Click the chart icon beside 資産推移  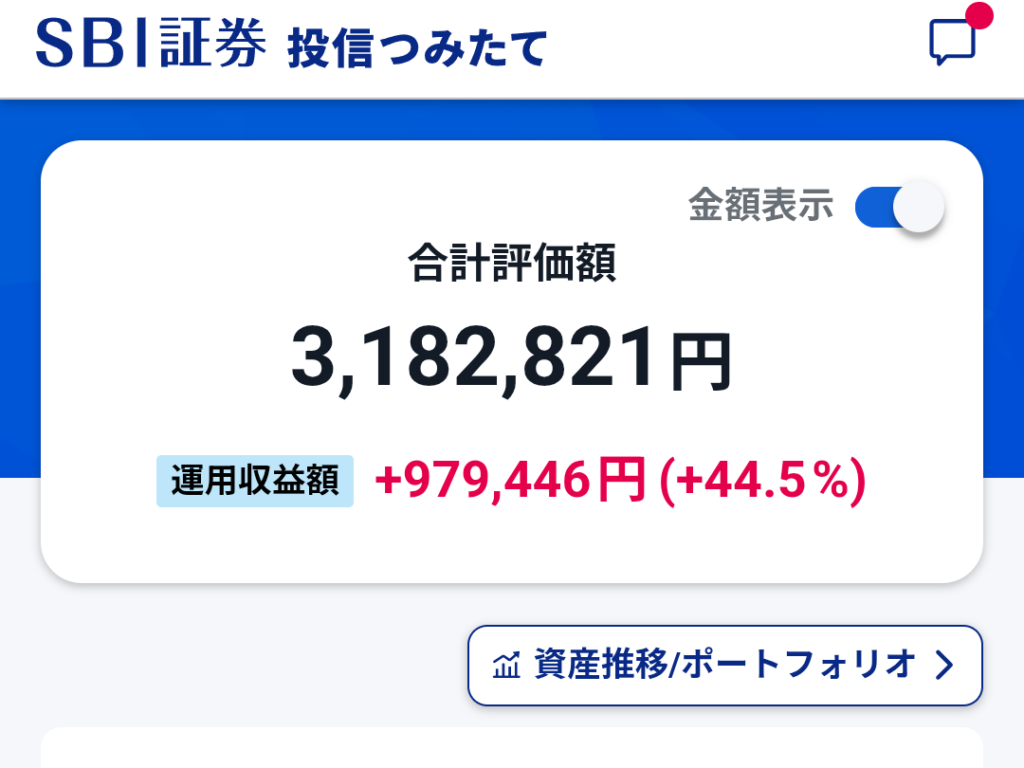click(507, 665)
